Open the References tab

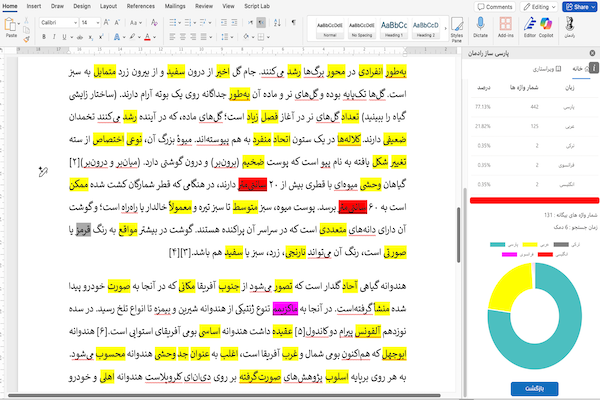(141, 6)
